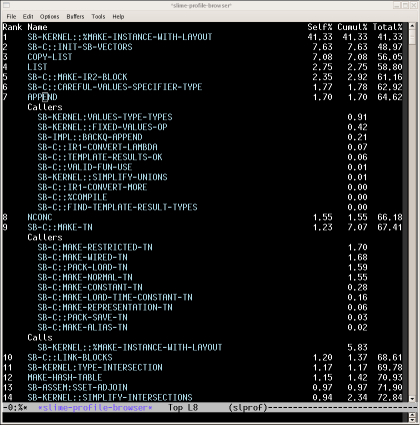Screen dimensions: 420x425
Task: Open the Help menu
Action: (x=118, y=16)
